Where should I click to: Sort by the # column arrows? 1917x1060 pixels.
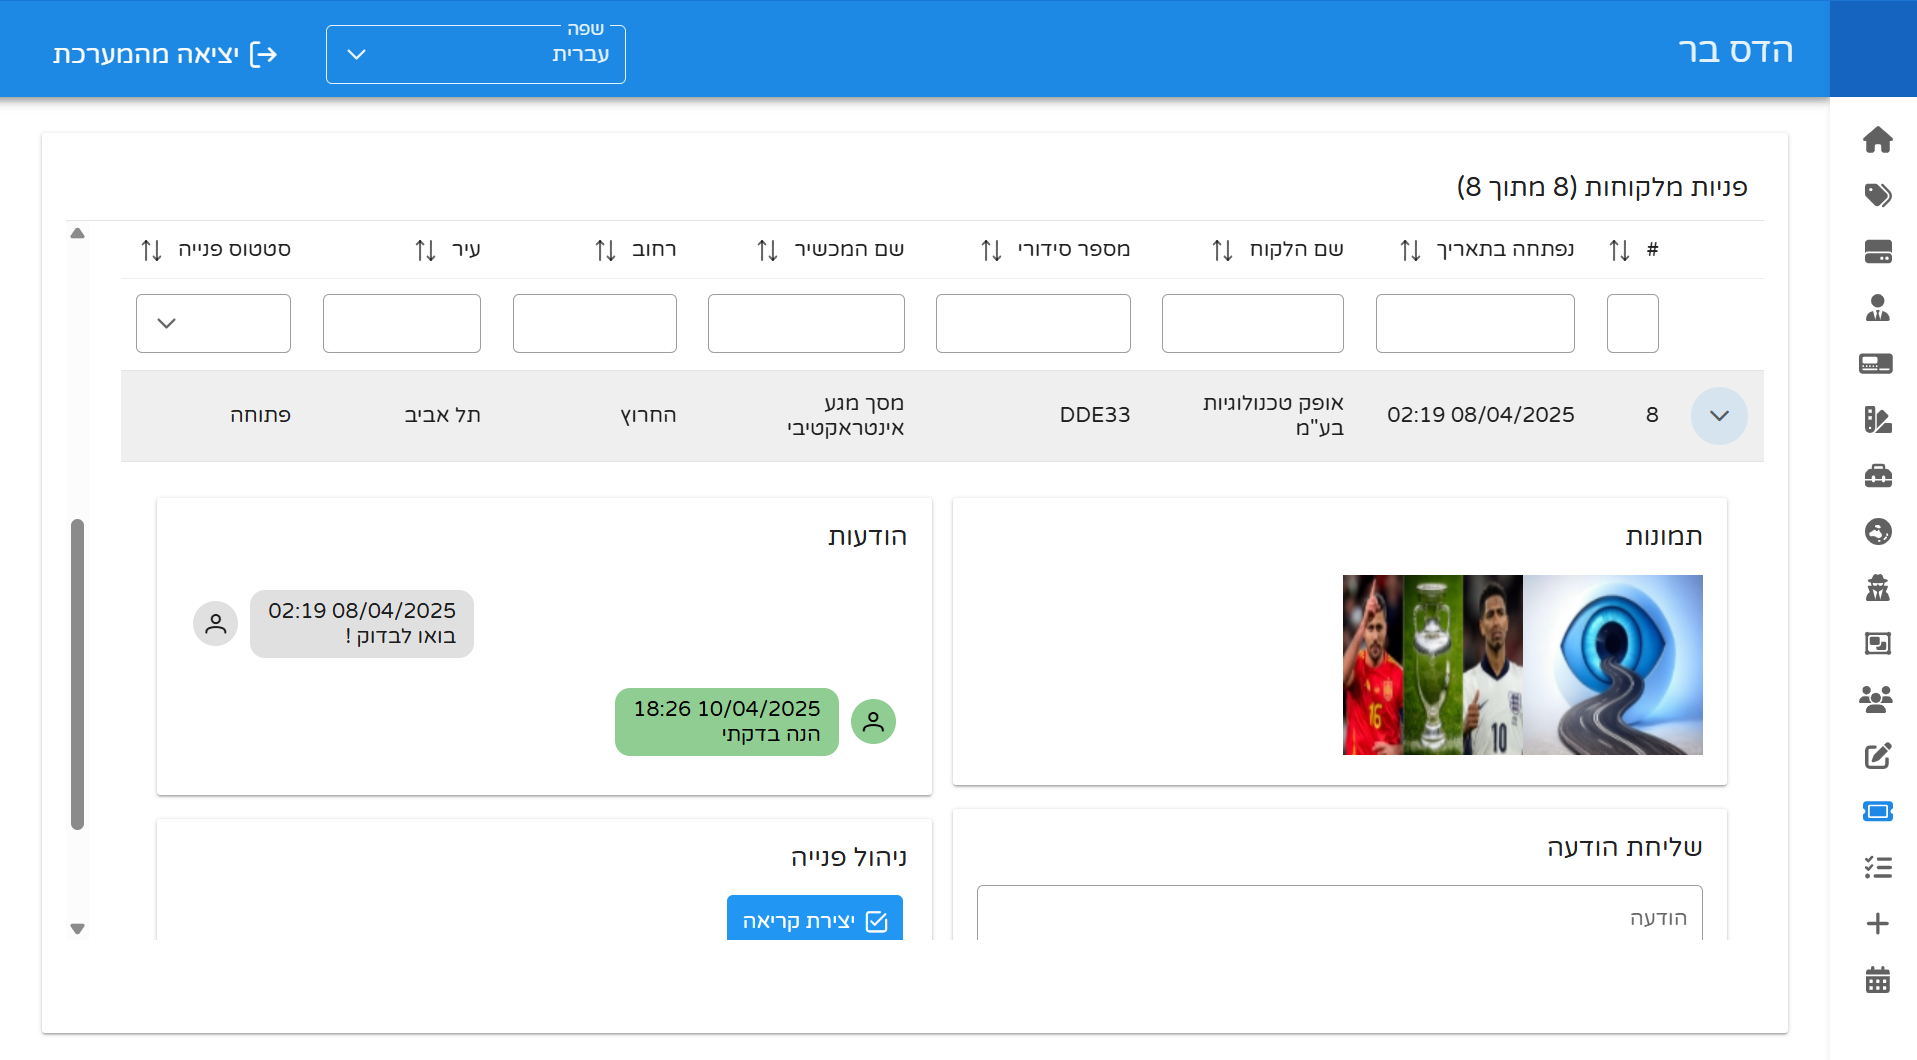tap(1619, 250)
